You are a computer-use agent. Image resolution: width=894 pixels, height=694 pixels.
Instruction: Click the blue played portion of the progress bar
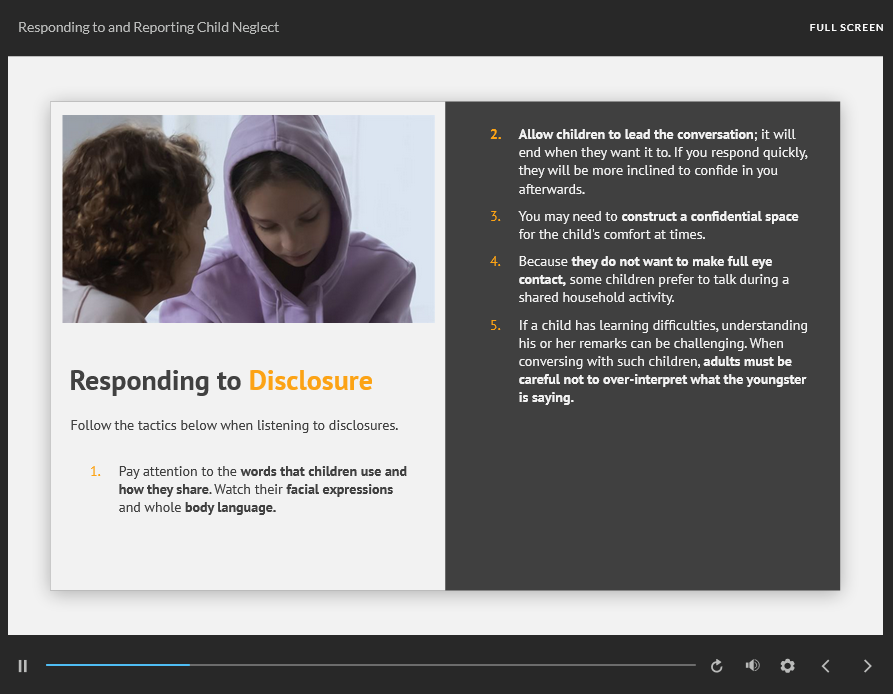117,665
